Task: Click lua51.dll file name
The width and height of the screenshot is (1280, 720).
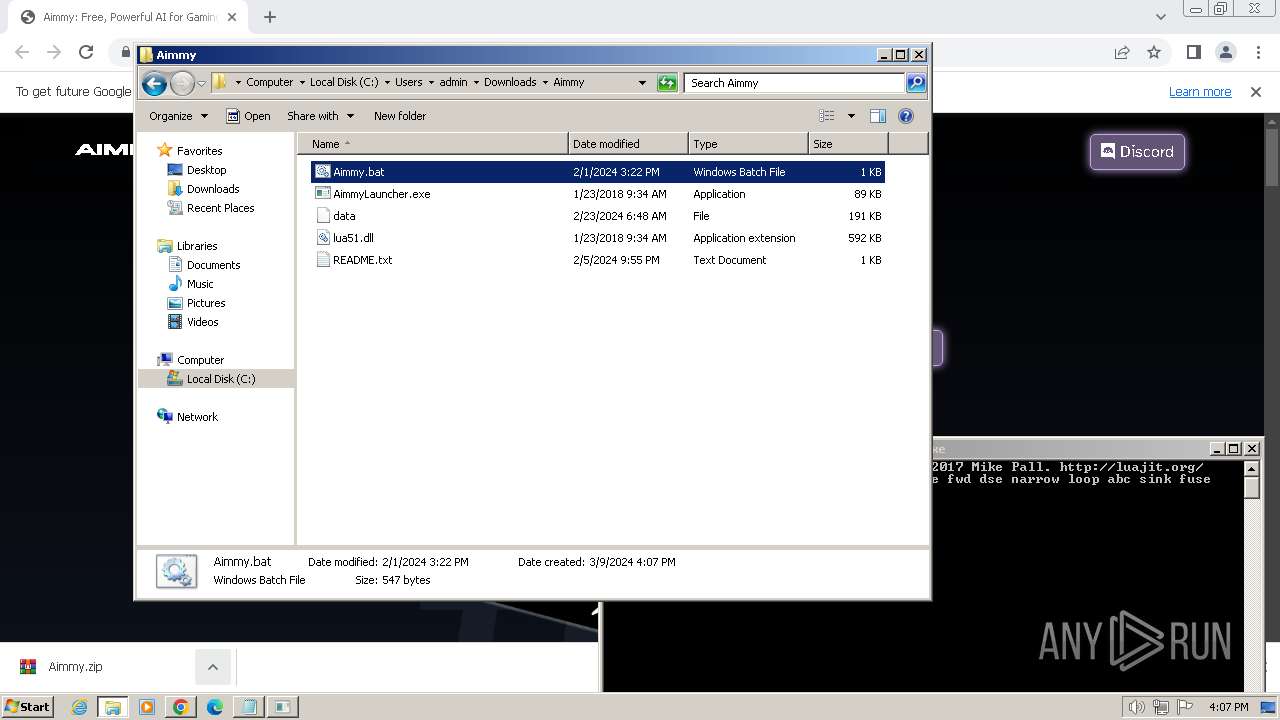Action: point(353,238)
